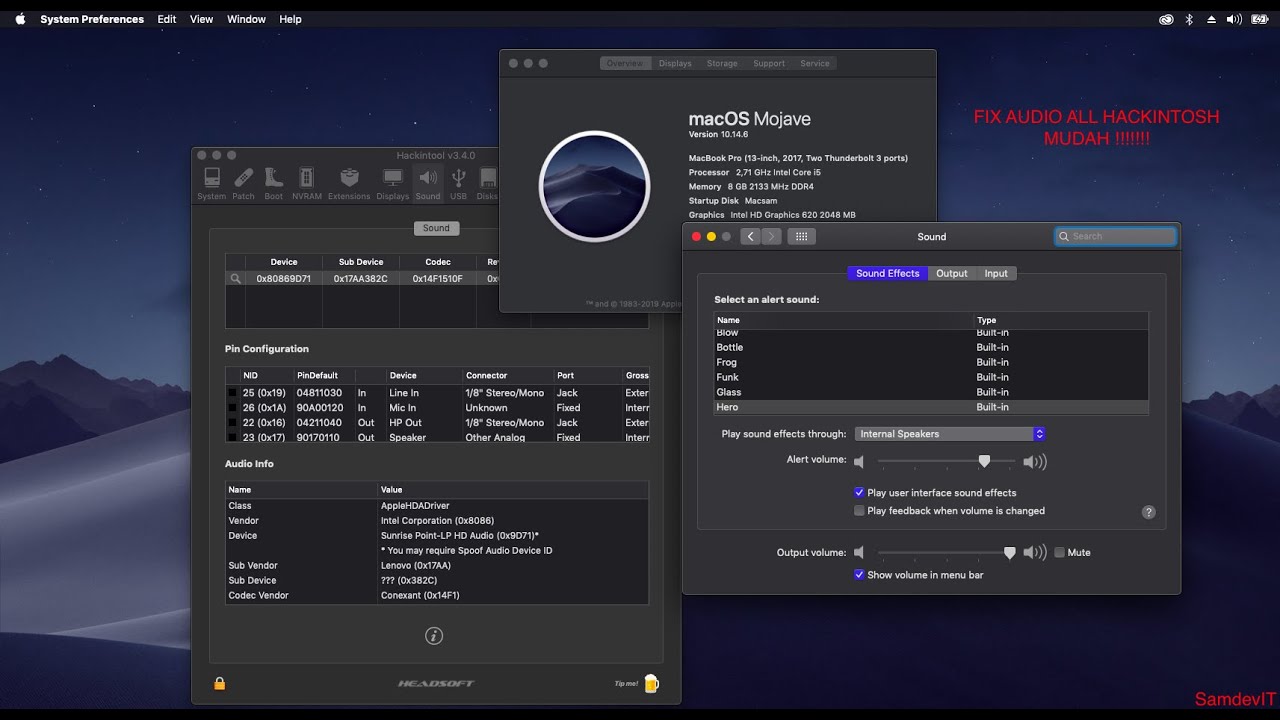The height and width of the screenshot is (720, 1280).
Task: Open the Extensions section in Hackintool
Action: [349, 184]
